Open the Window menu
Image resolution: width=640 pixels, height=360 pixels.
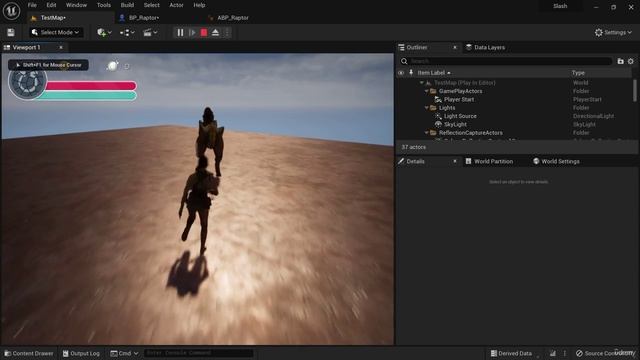(x=76, y=5)
